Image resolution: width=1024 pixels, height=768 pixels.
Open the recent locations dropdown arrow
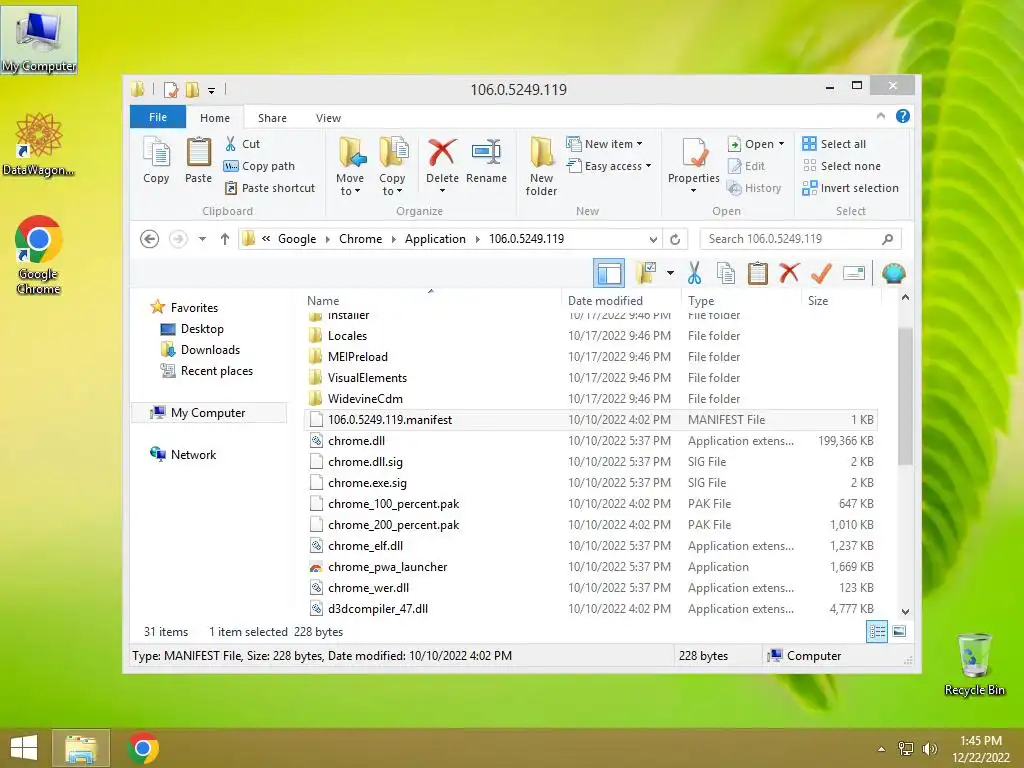click(x=202, y=239)
